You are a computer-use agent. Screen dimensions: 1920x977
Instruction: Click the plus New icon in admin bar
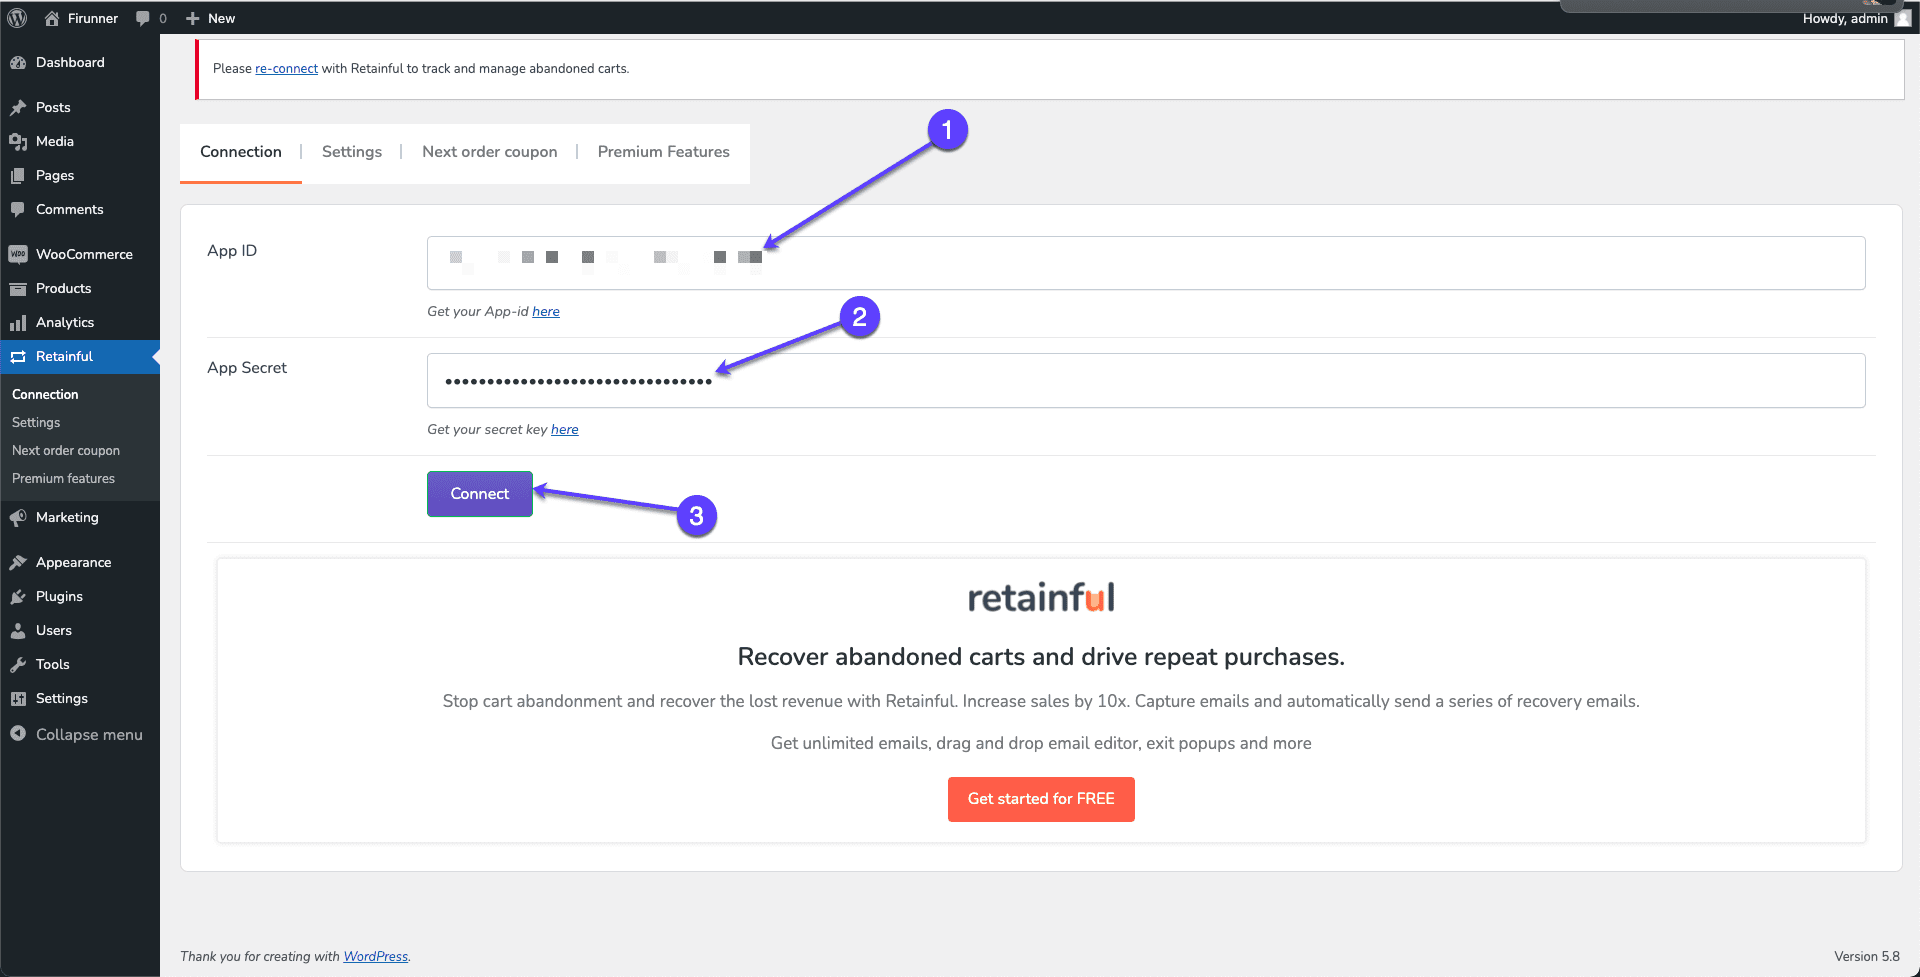coord(193,18)
